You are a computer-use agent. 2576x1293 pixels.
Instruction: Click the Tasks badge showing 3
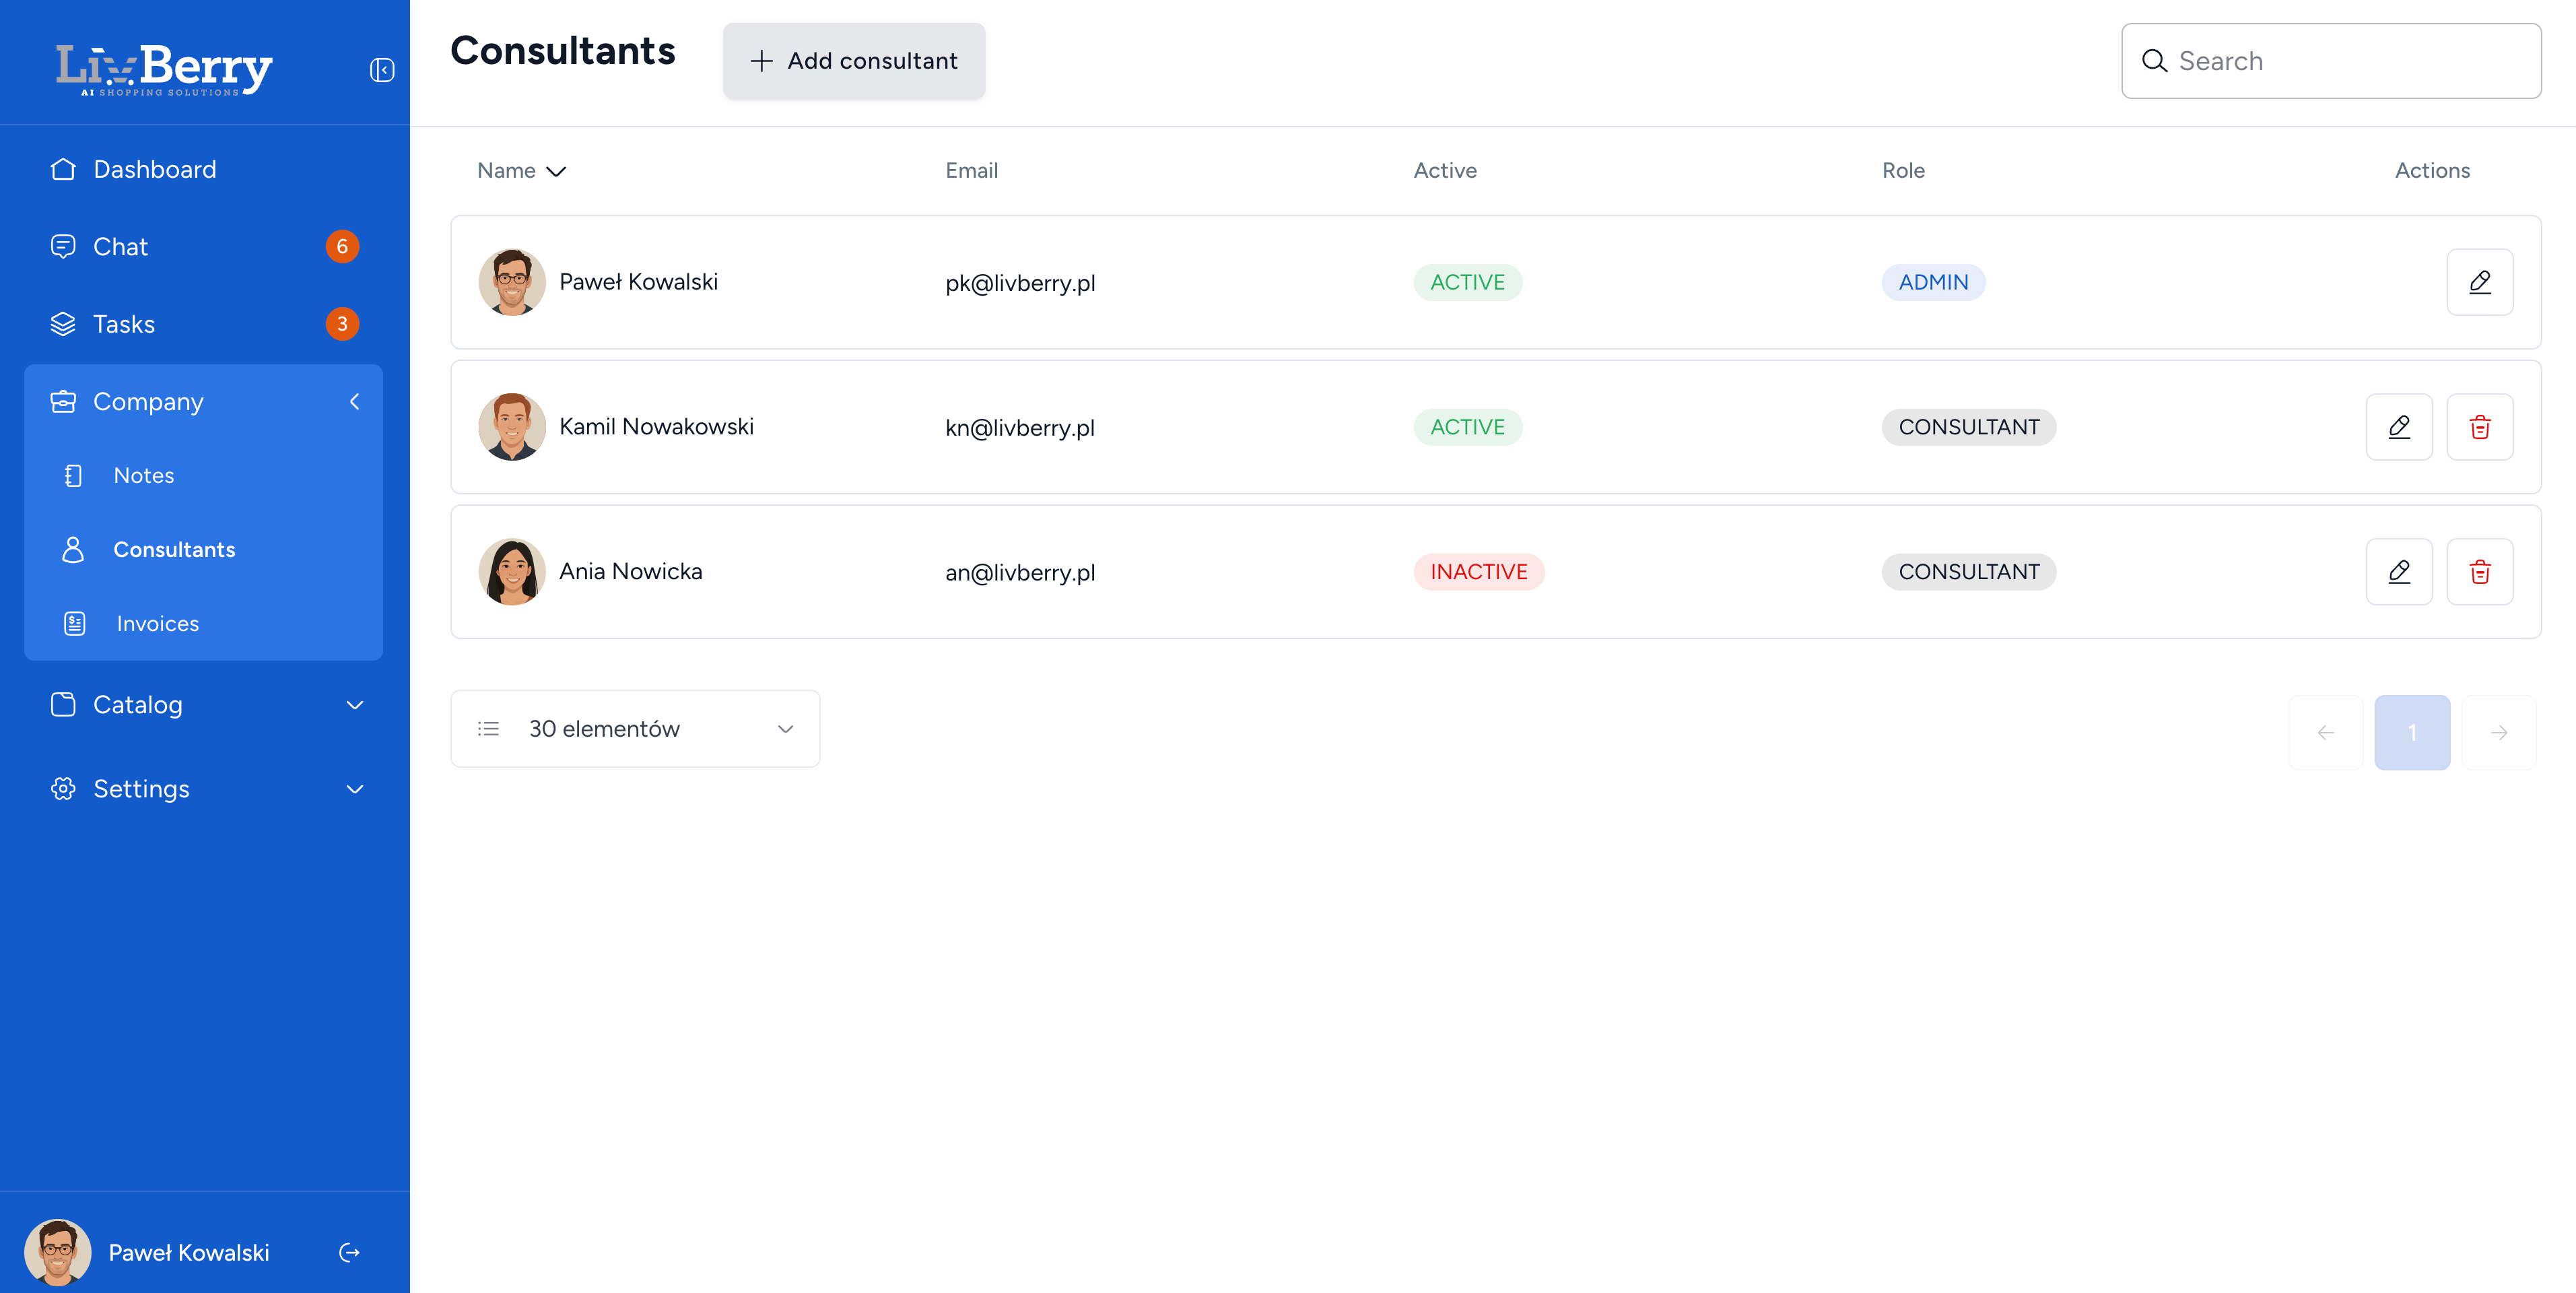point(342,324)
